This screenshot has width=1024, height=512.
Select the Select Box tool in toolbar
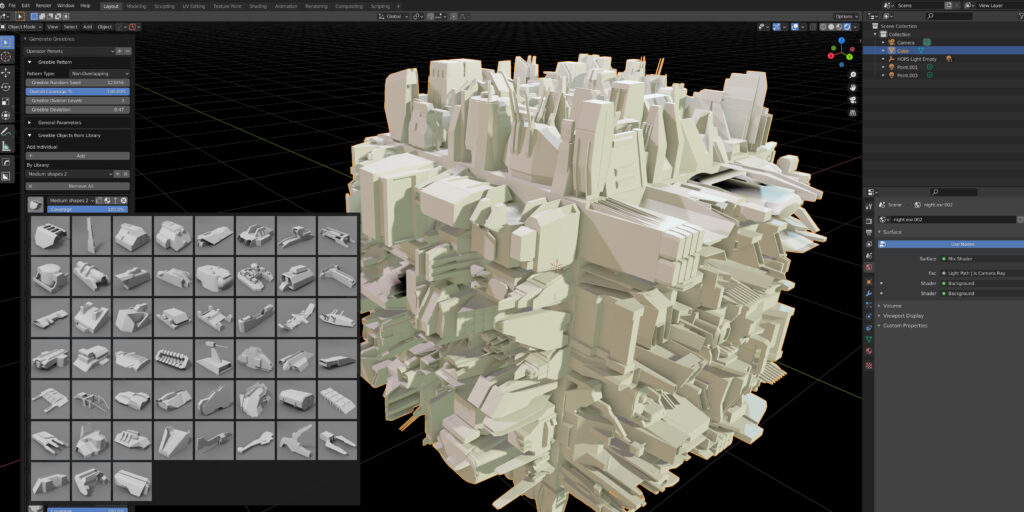pyautogui.click(x=7, y=42)
